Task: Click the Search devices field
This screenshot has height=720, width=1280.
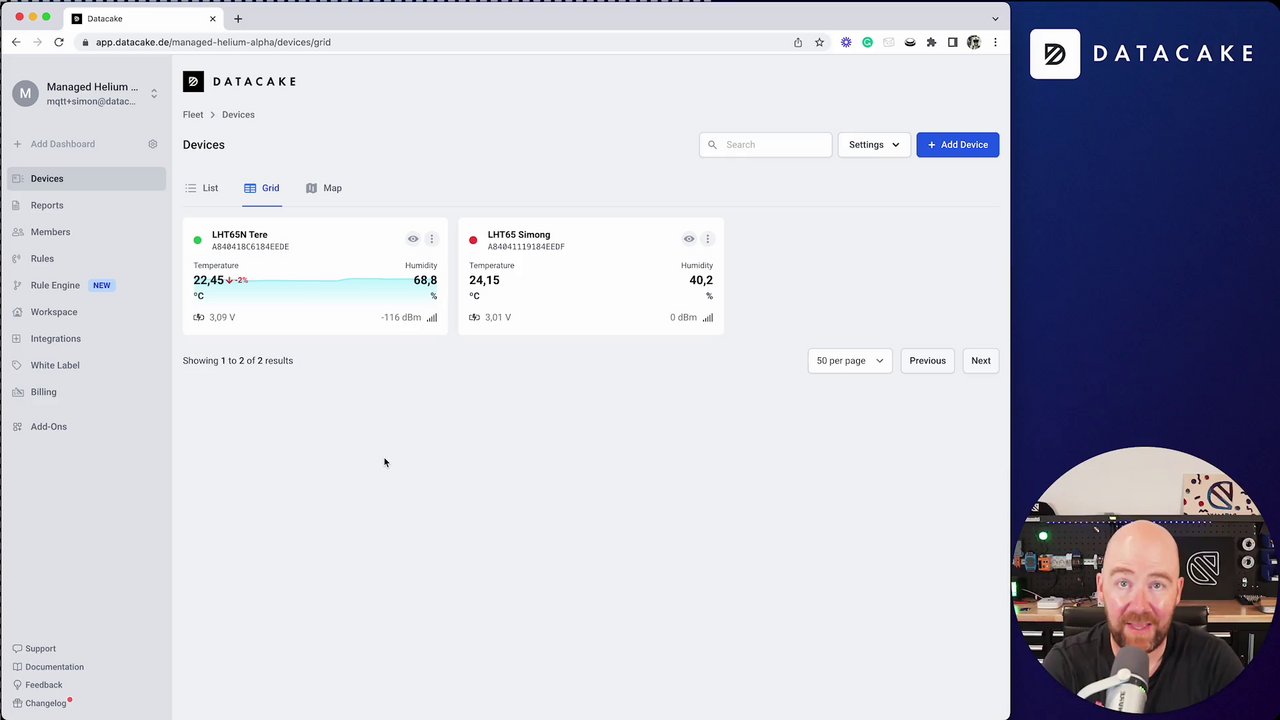Action: (766, 145)
